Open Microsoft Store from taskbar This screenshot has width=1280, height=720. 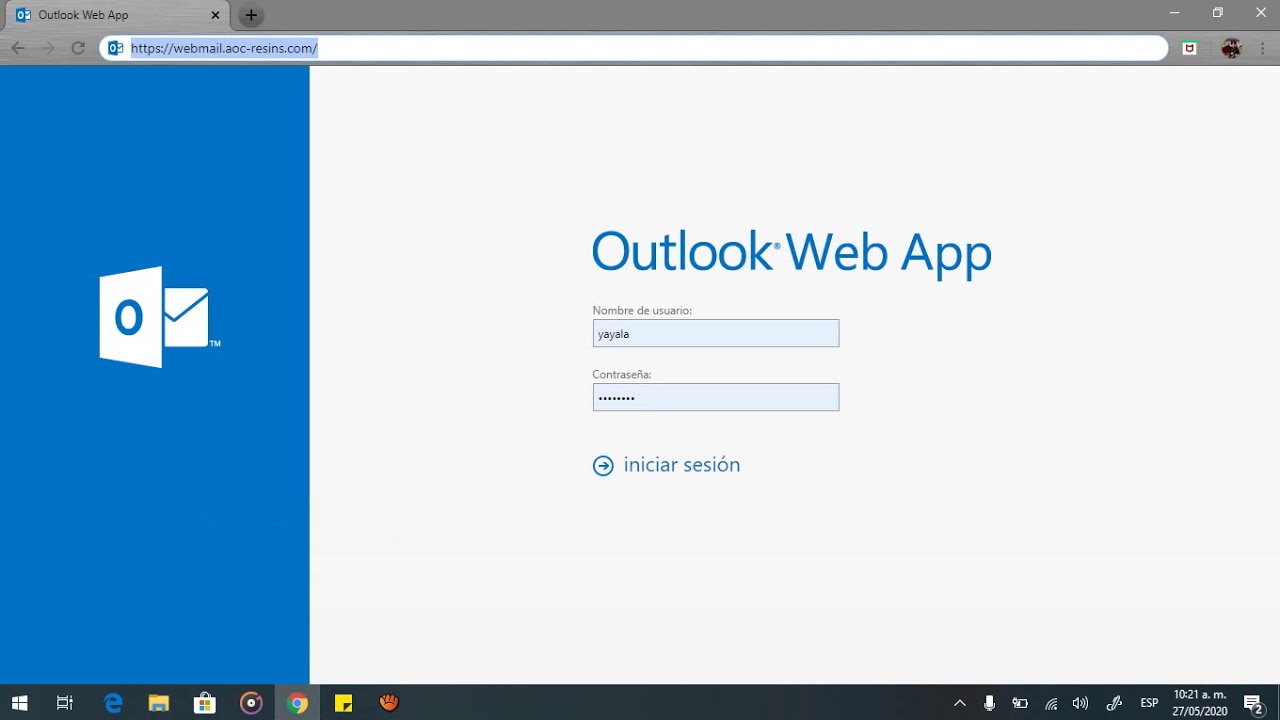click(205, 703)
